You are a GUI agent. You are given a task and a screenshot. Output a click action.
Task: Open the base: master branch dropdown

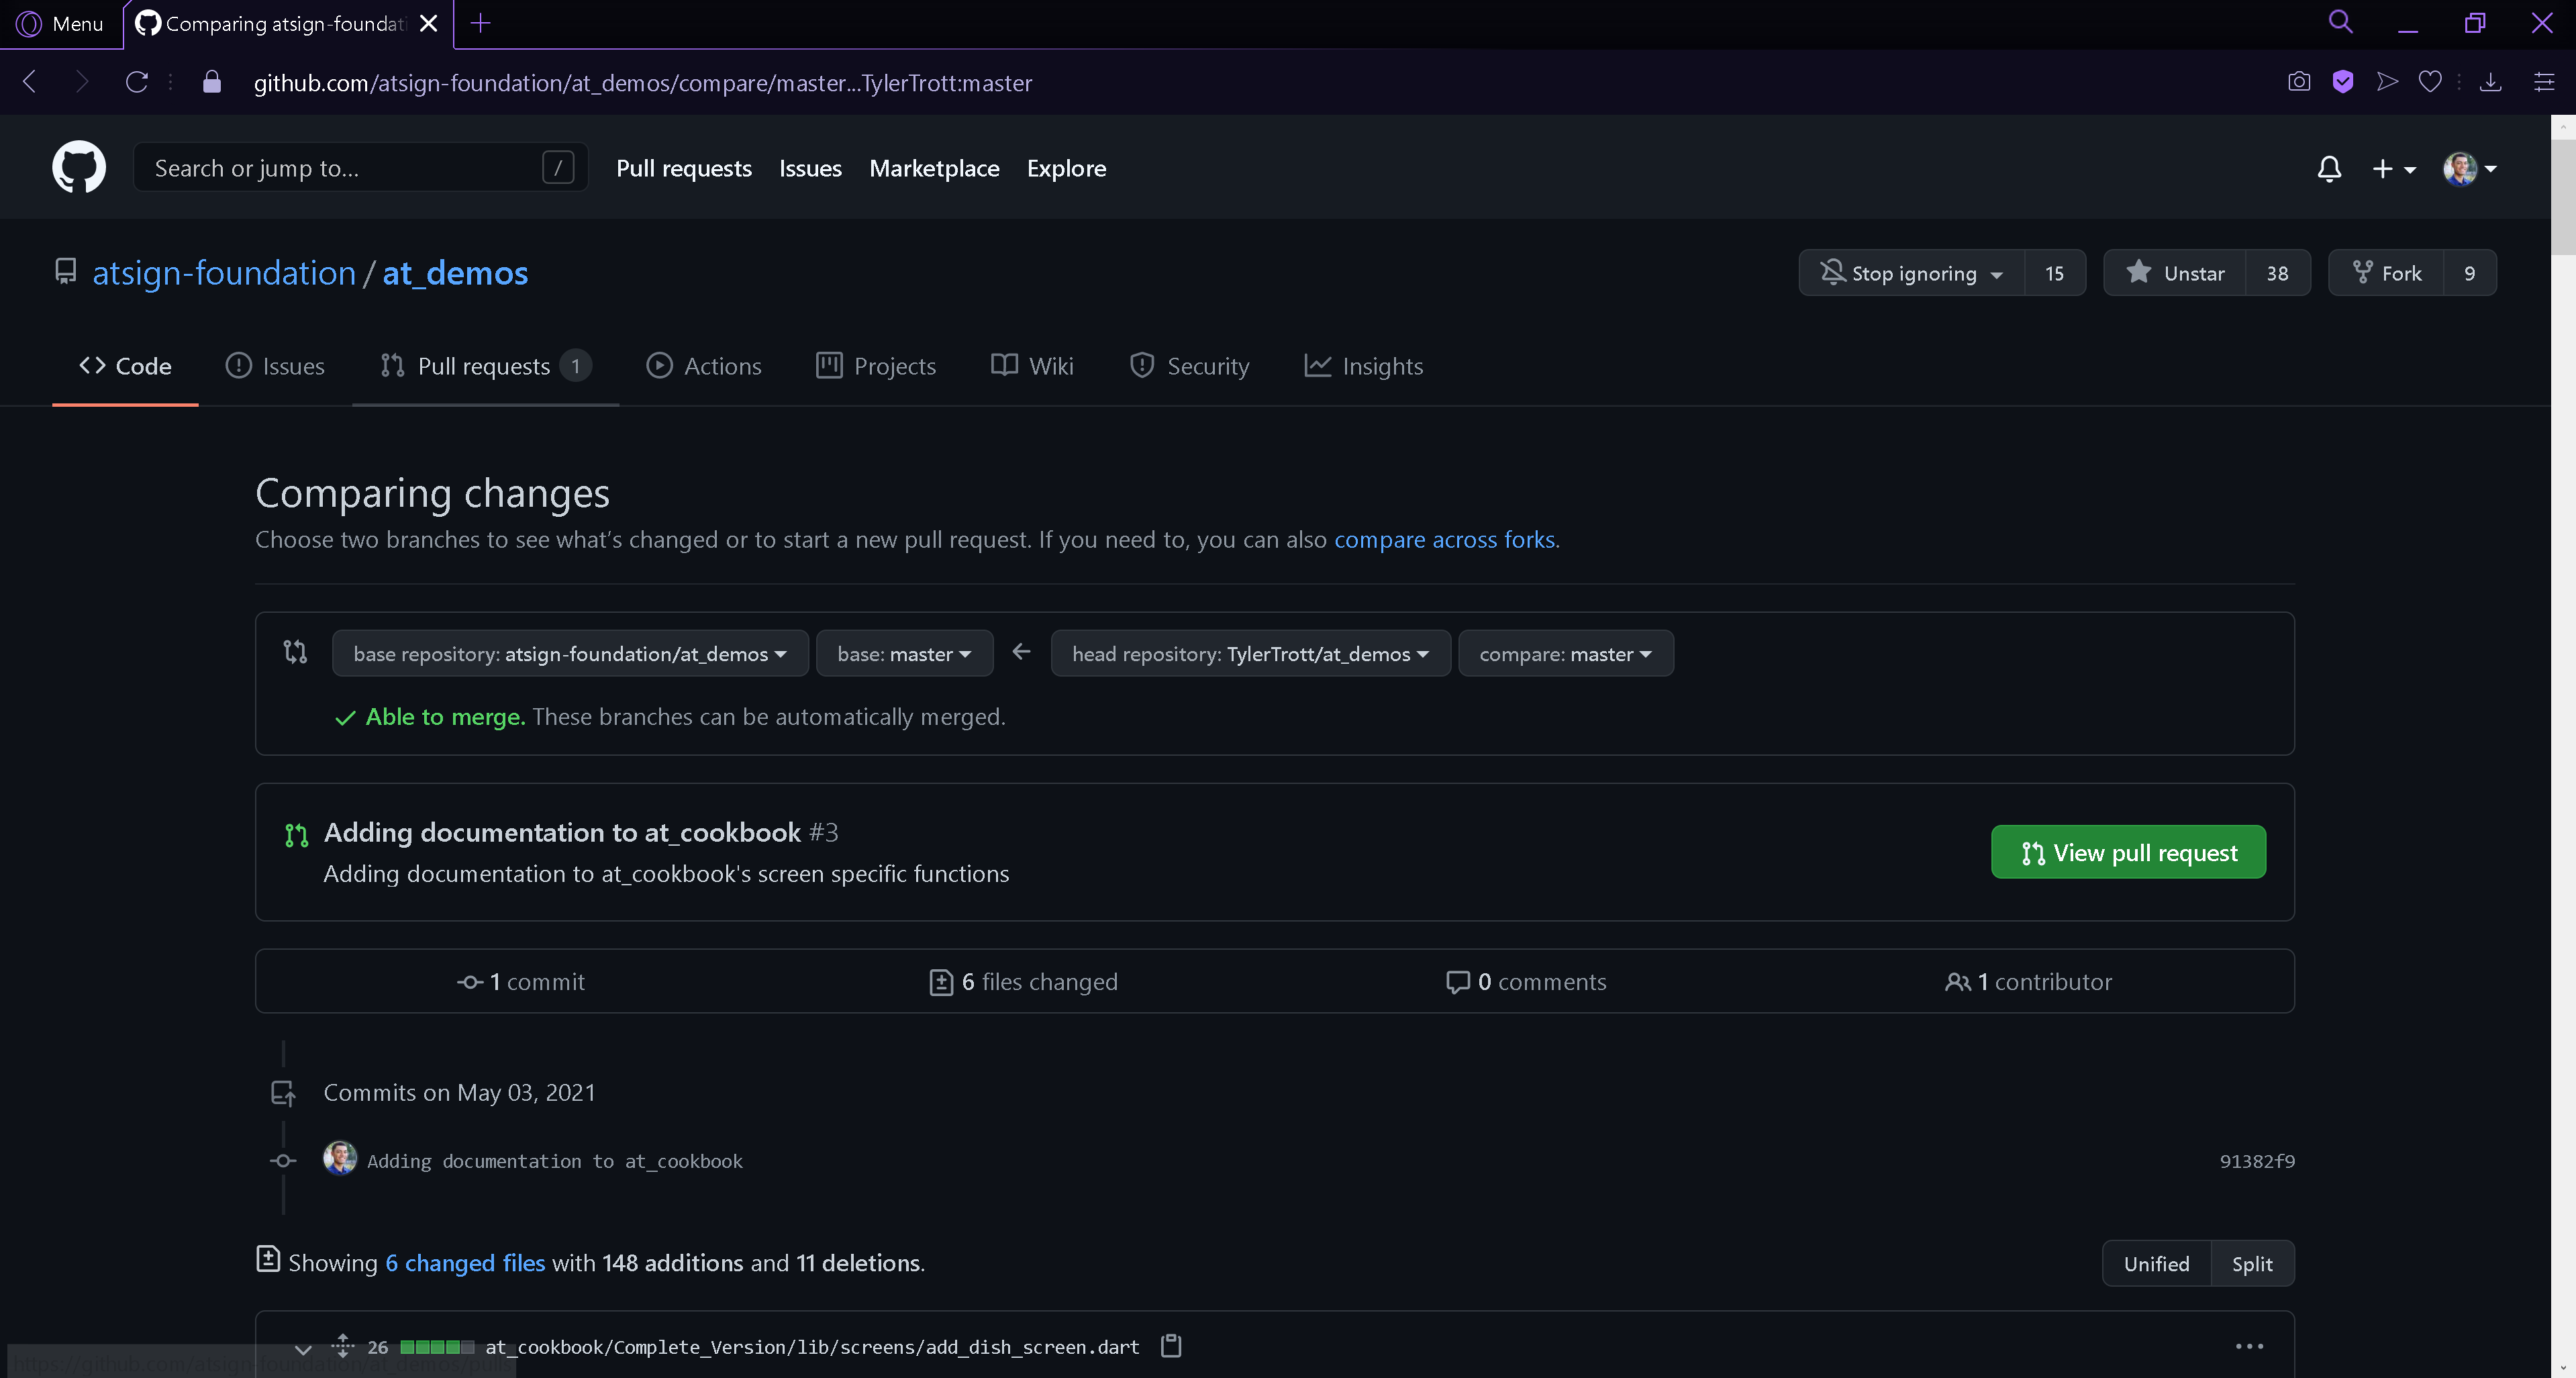(904, 653)
